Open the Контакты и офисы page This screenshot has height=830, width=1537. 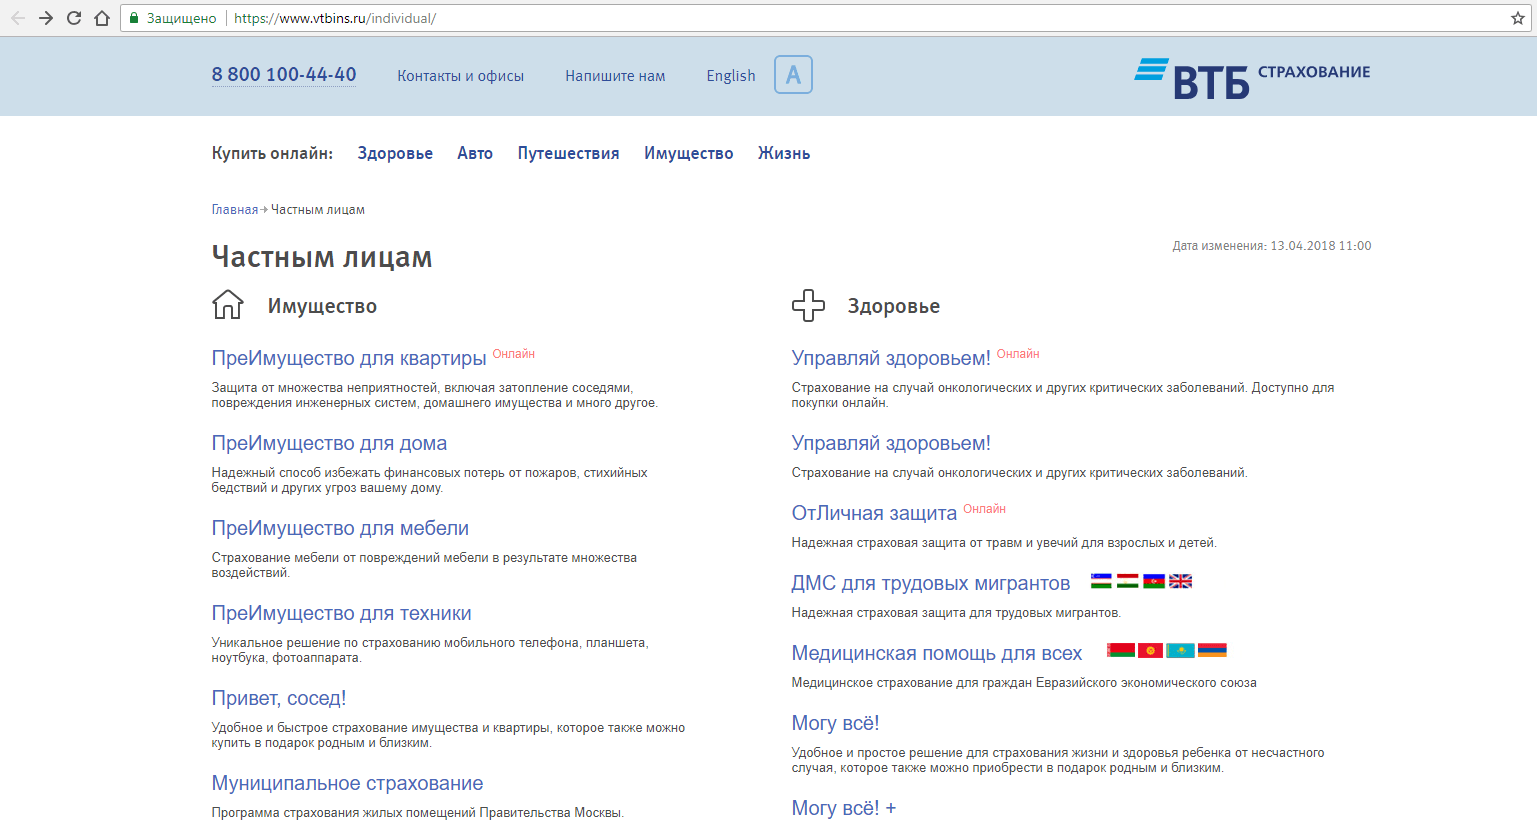pos(460,76)
